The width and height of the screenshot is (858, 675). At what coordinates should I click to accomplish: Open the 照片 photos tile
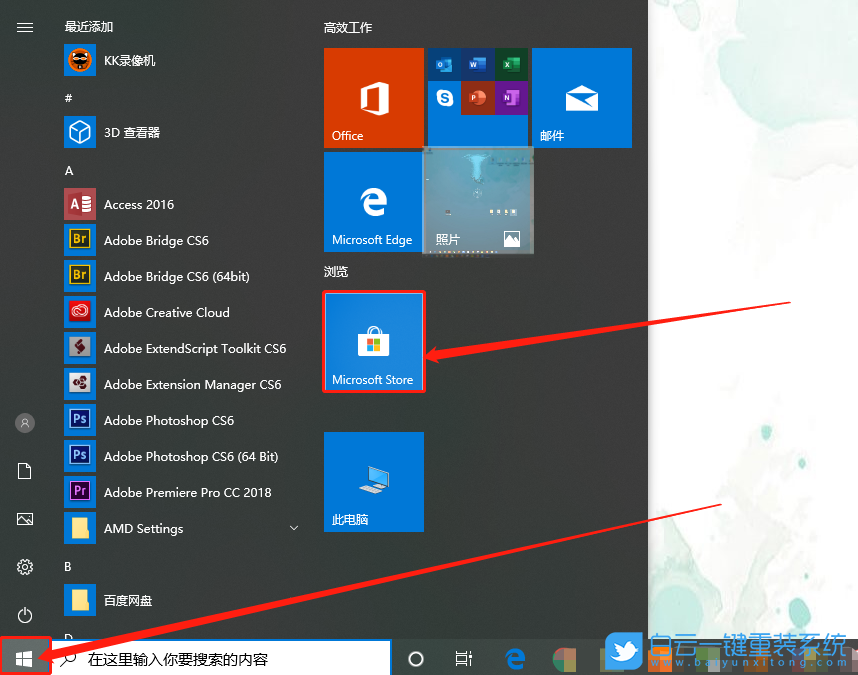click(x=478, y=201)
